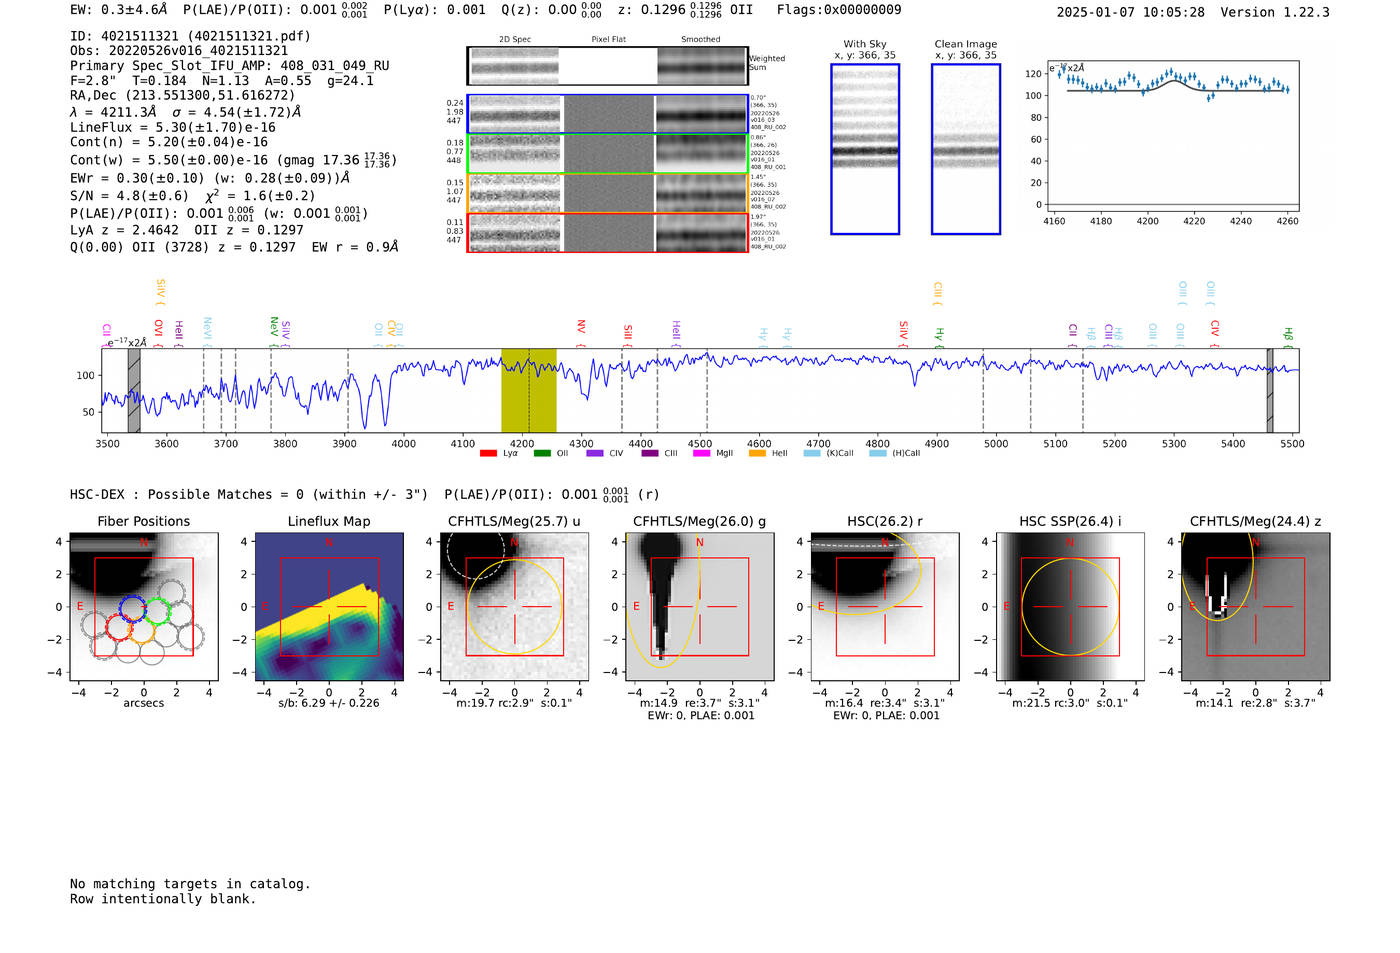Click the Weighted Sum 2D spectrum strip
This screenshot has width=1400, height=953.
(608, 66)
